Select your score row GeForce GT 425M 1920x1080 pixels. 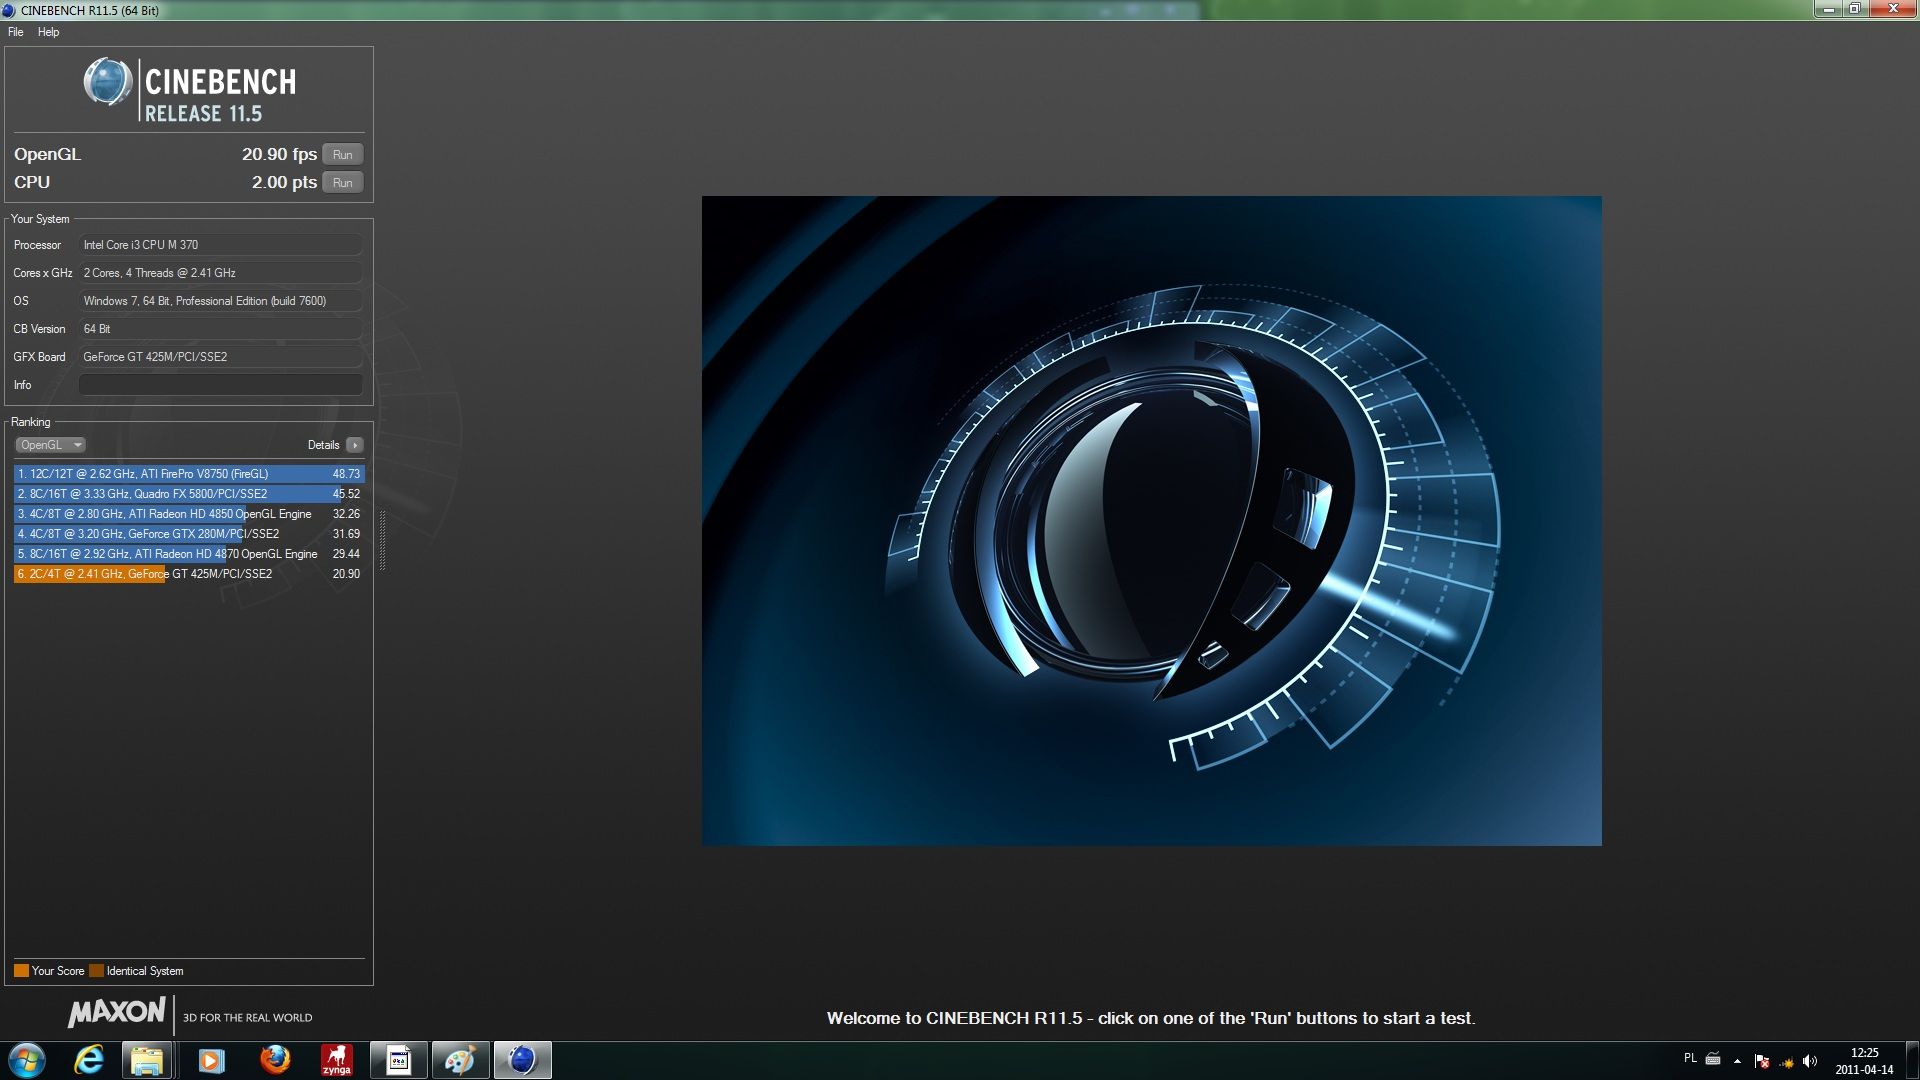(x=189, y=574)
